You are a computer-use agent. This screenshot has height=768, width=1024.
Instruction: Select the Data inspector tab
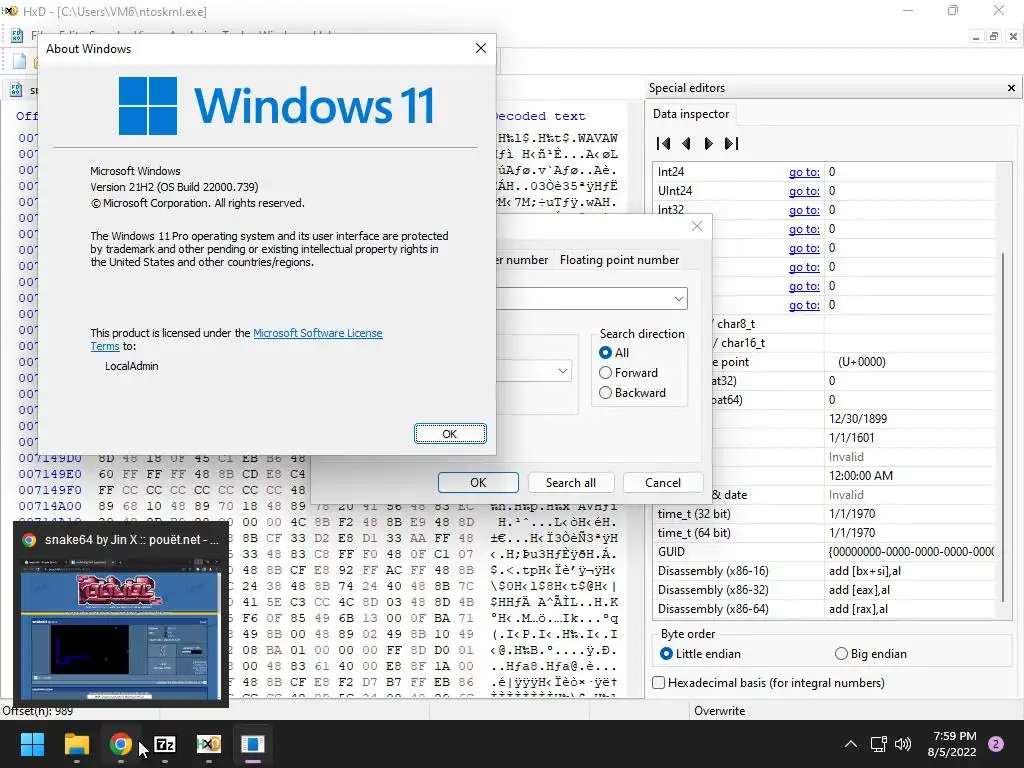(x=691, y=114)
